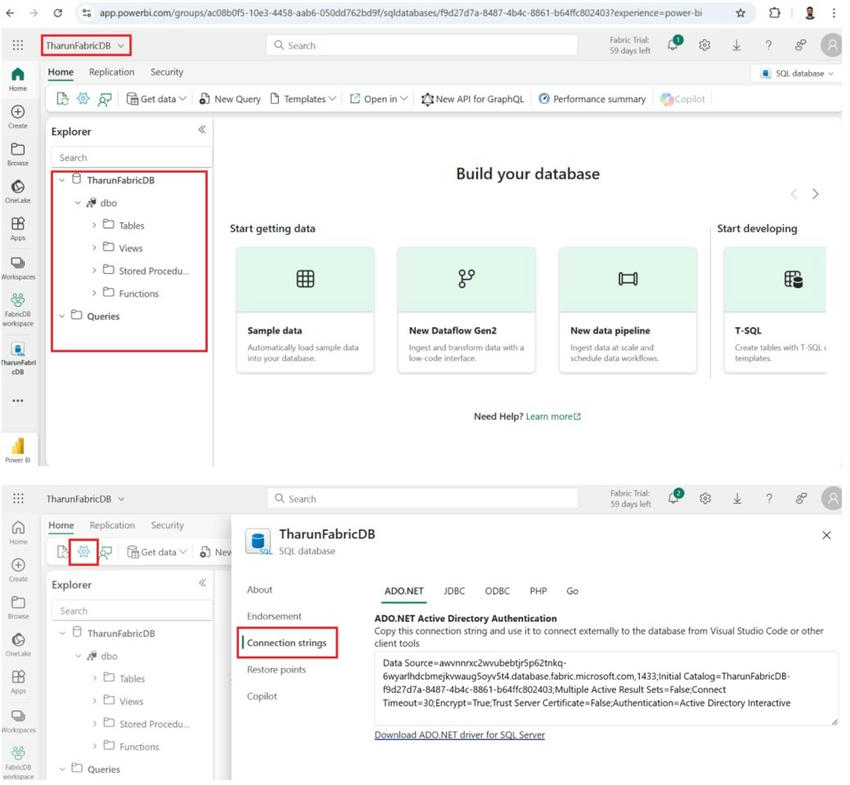Open the Get data dropdown
Image resolution: width=850 pixels, height=785 pixels.
pos(155,98)
